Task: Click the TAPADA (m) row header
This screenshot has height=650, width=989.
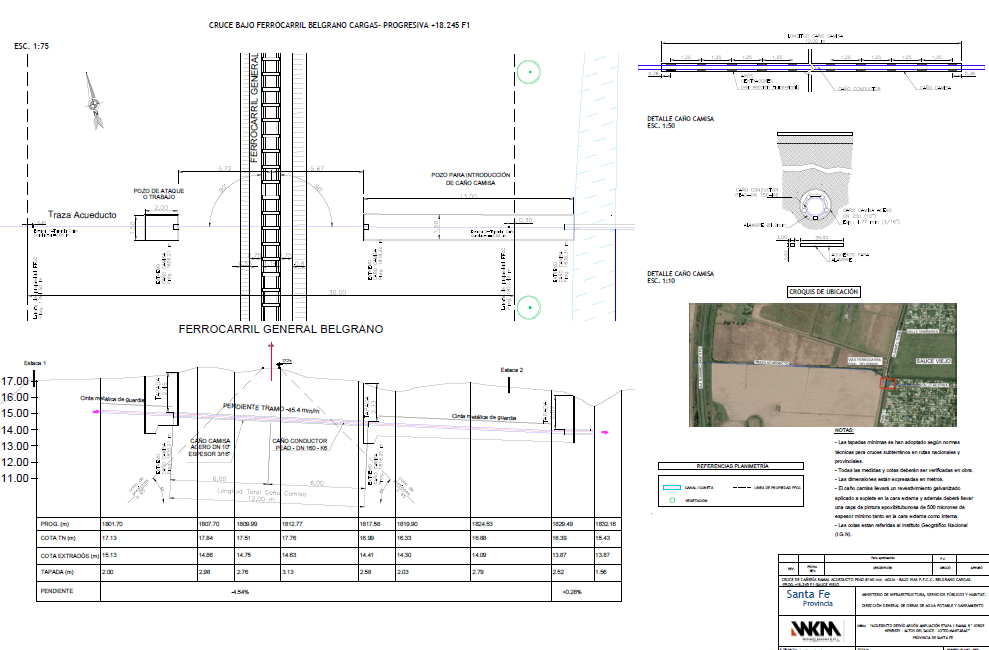Action: (57, 572)
